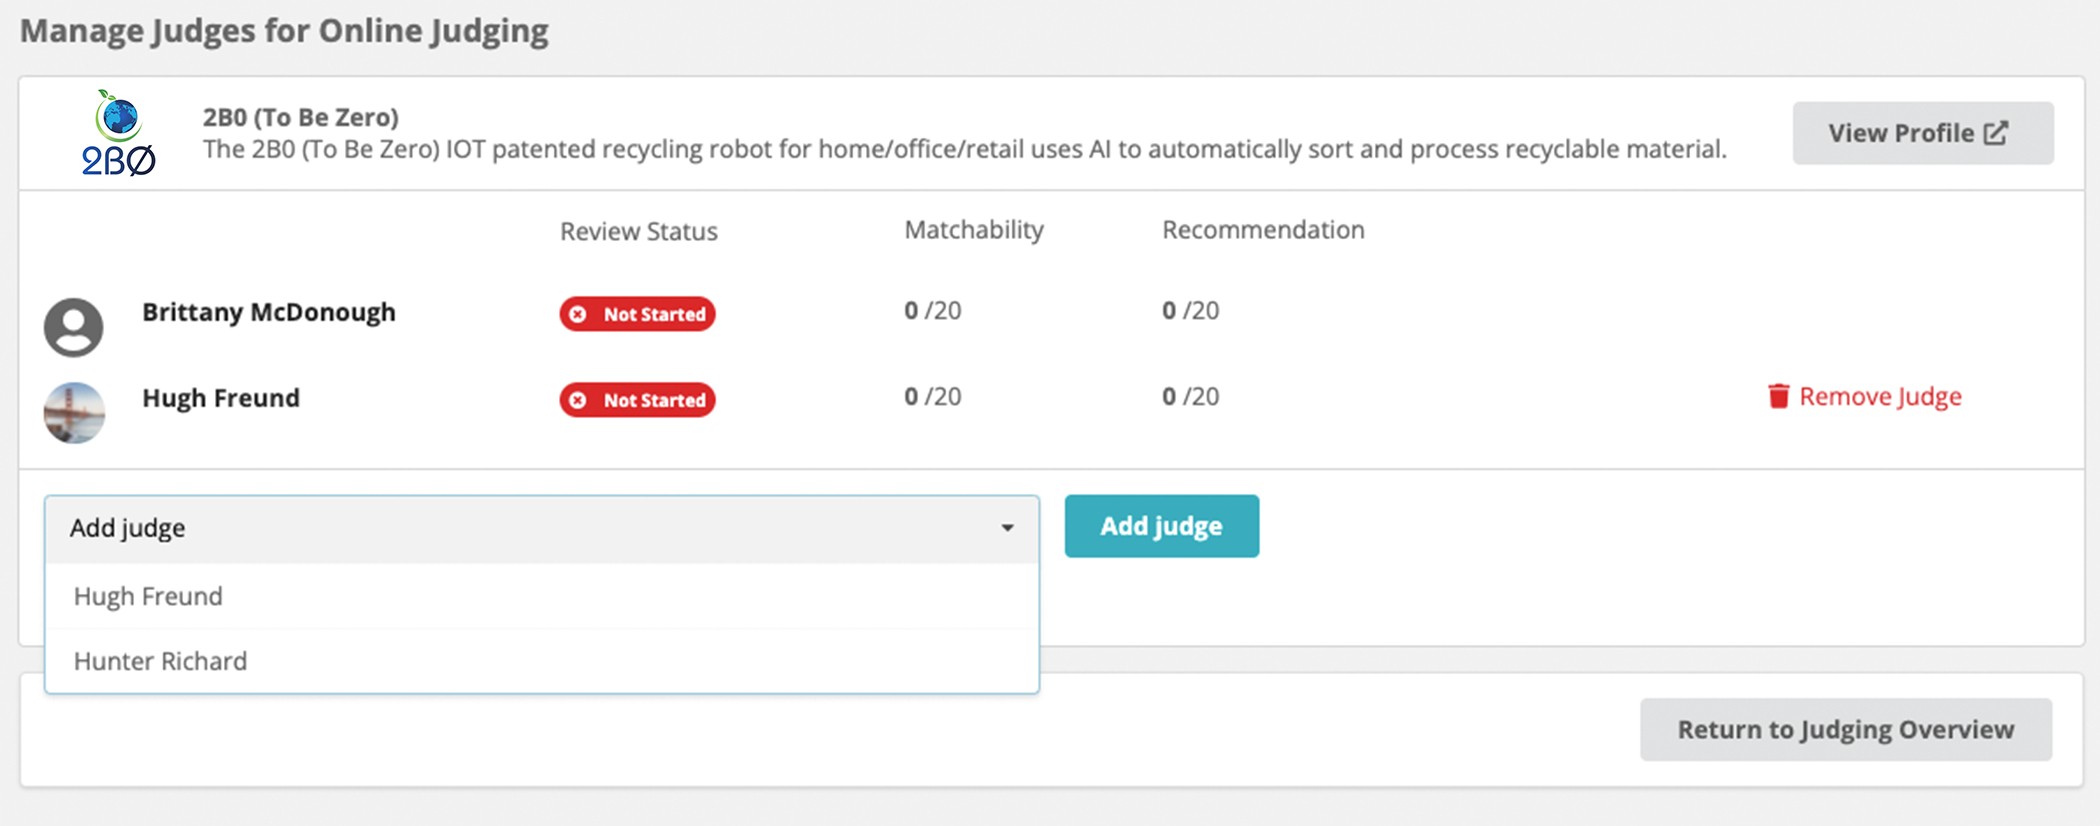Screen dimensions: 2100x826
Task: Click the caret arrow of Add judge dropdown
Action: tap(1007, 528)
